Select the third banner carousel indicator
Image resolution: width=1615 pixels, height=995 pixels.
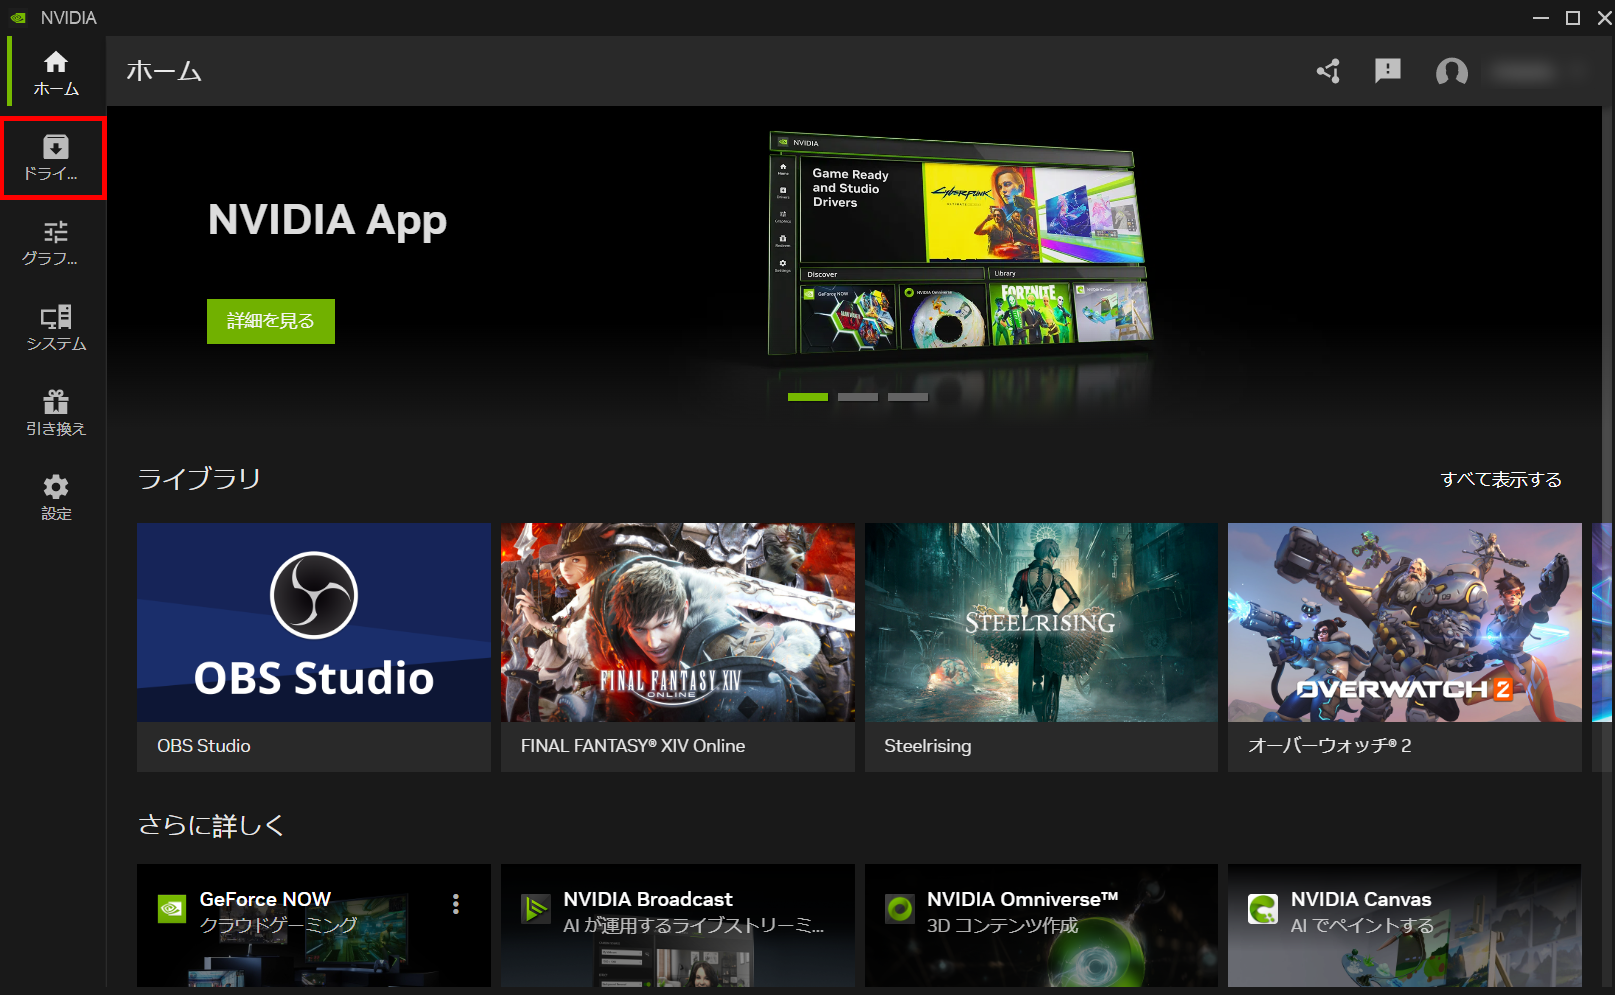click(x=908, y=397)
